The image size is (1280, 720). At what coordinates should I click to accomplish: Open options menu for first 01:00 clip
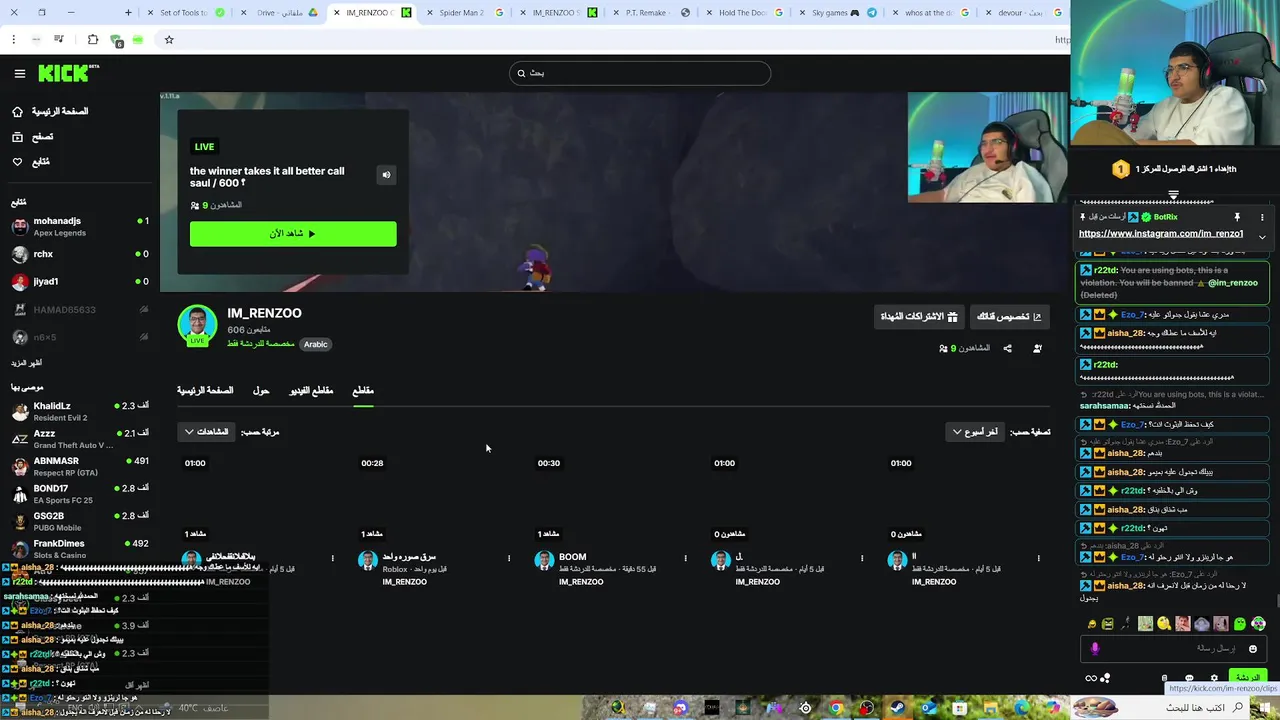(333, 558)
